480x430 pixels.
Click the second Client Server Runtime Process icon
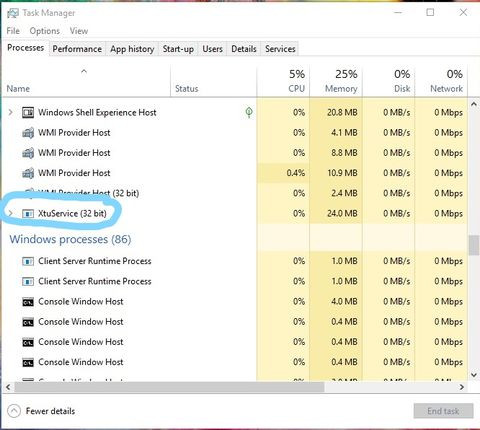tap(28, 282)
